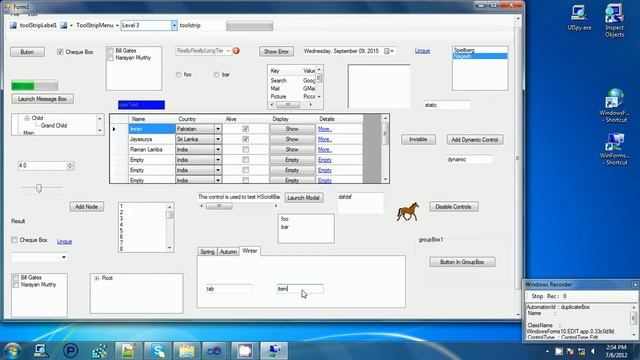Select the foo radio button
Screen dimensions: 640x360
178,75
